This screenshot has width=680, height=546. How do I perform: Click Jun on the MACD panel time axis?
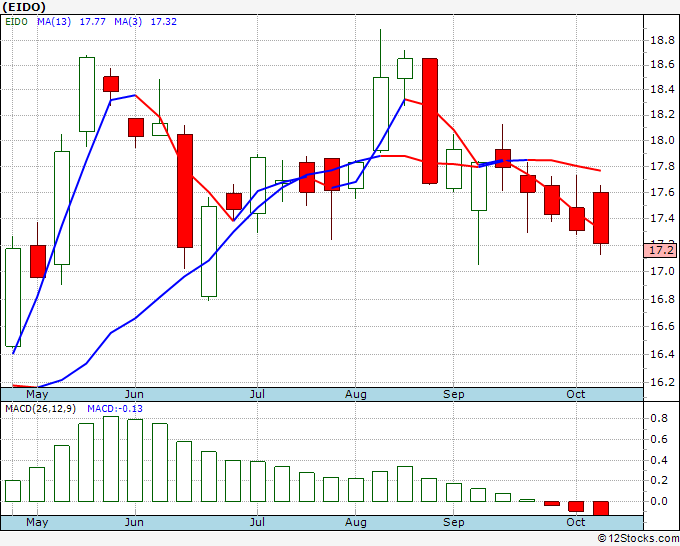[134, 522]
